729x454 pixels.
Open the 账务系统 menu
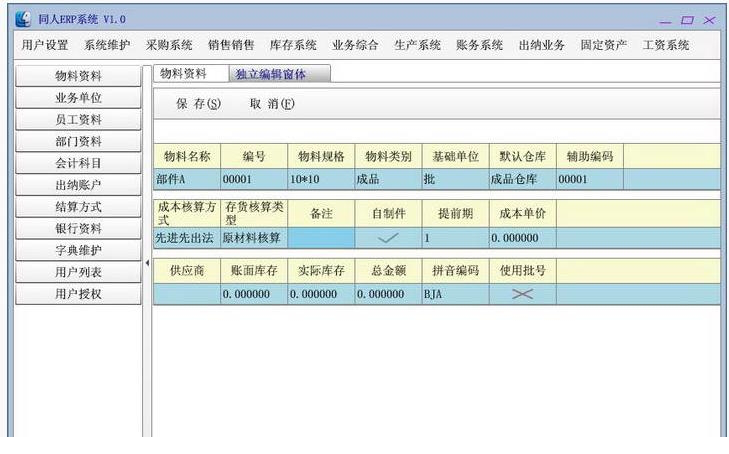[479, 45]
